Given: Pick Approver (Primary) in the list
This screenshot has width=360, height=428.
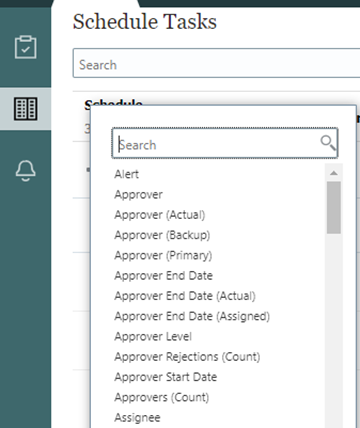Looking at the screenshot, I should [163, 255].
